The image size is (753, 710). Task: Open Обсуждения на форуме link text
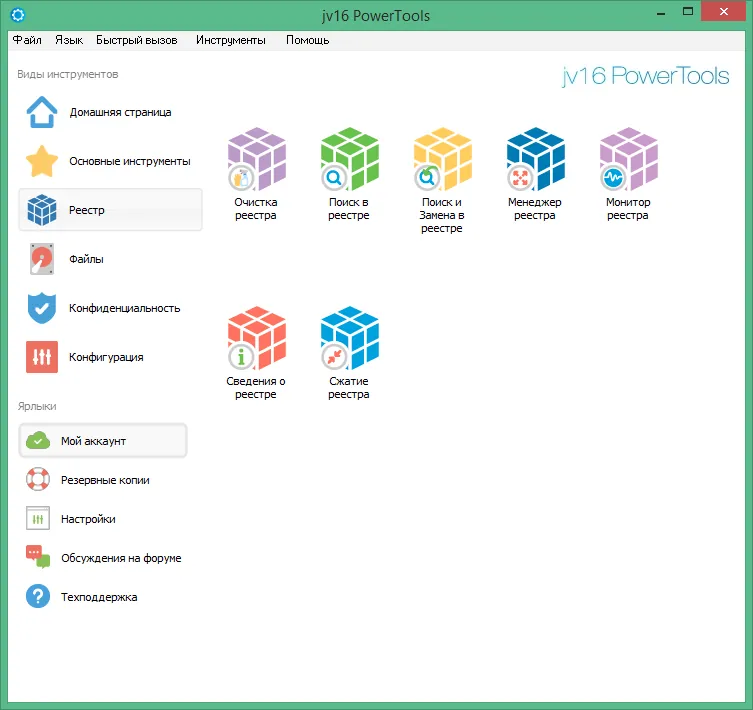(x=121, y=558)
